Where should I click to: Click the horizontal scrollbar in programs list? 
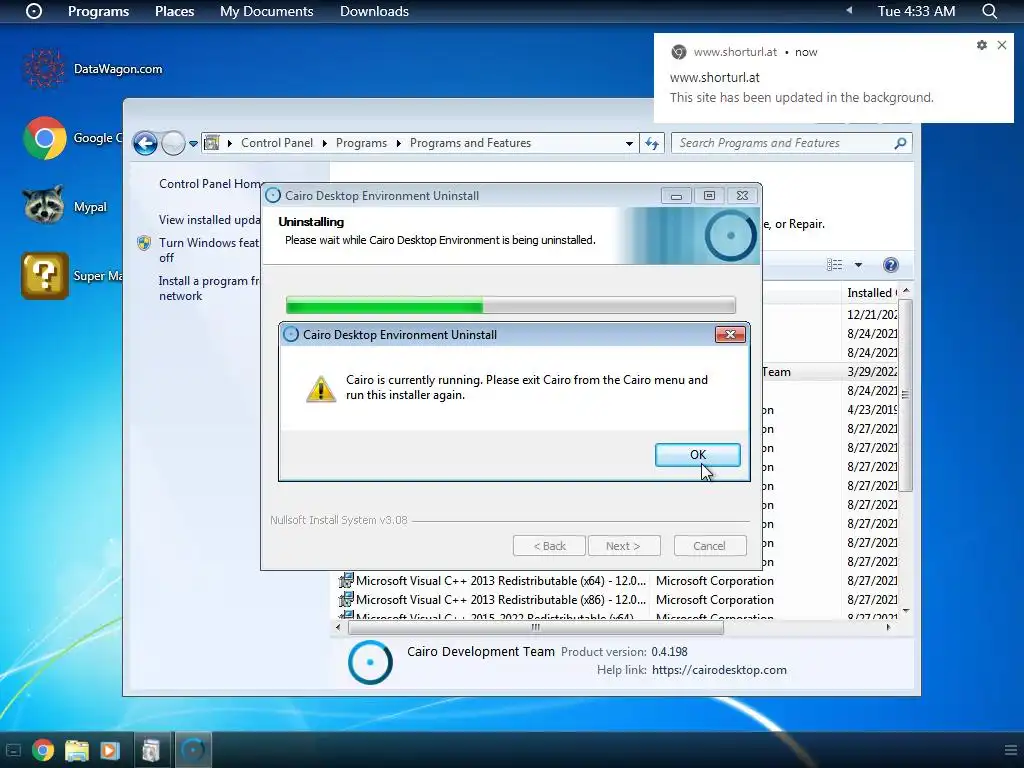click(x=536, y=628)
